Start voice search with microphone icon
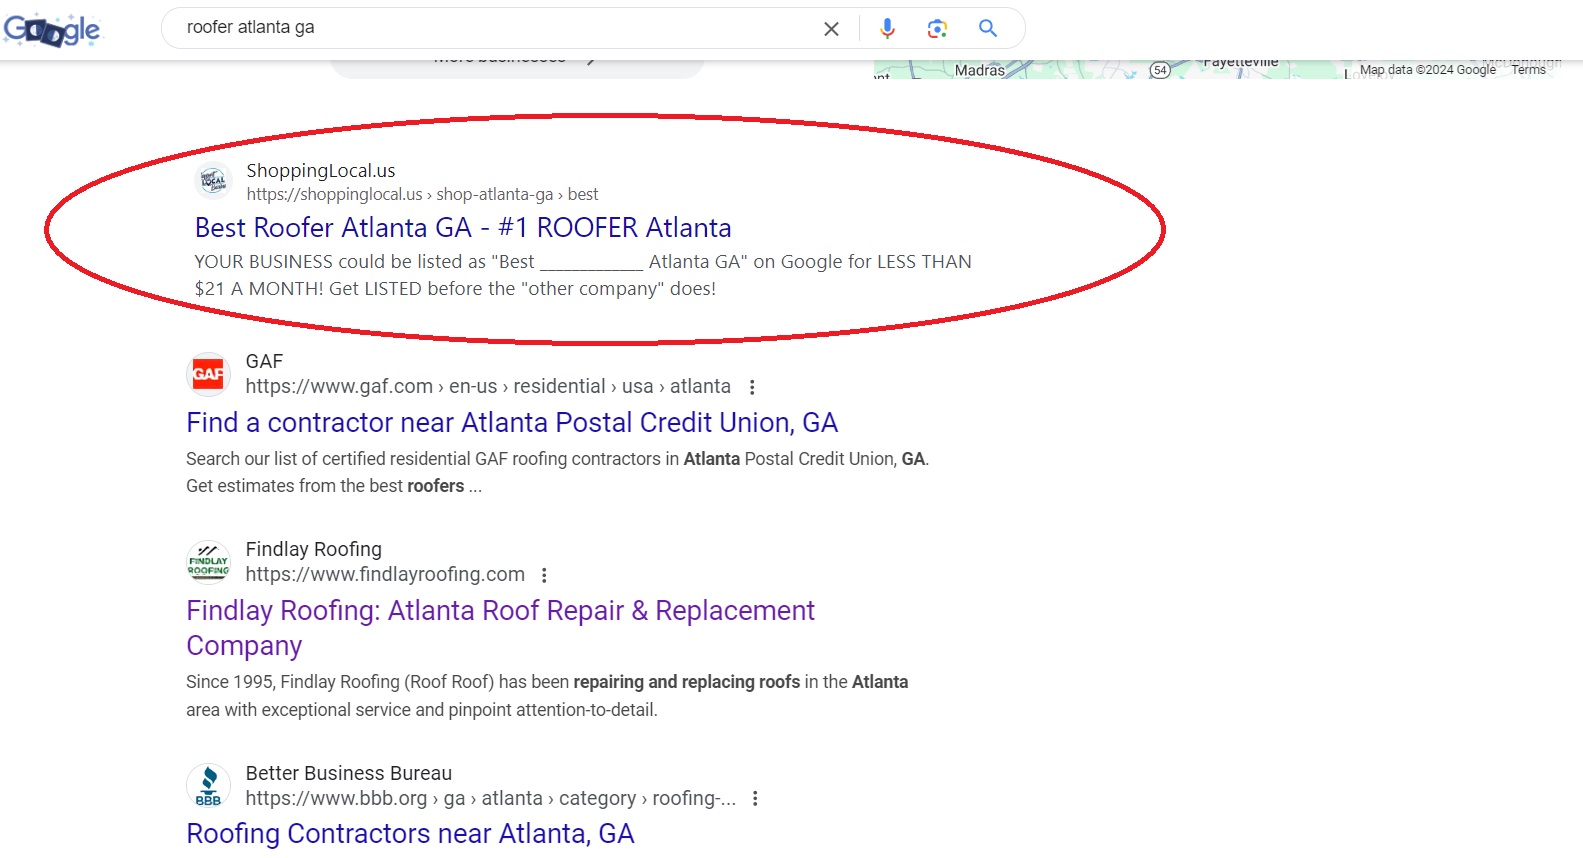Screen dimensions: 1583x858 [x=887, y=29]
